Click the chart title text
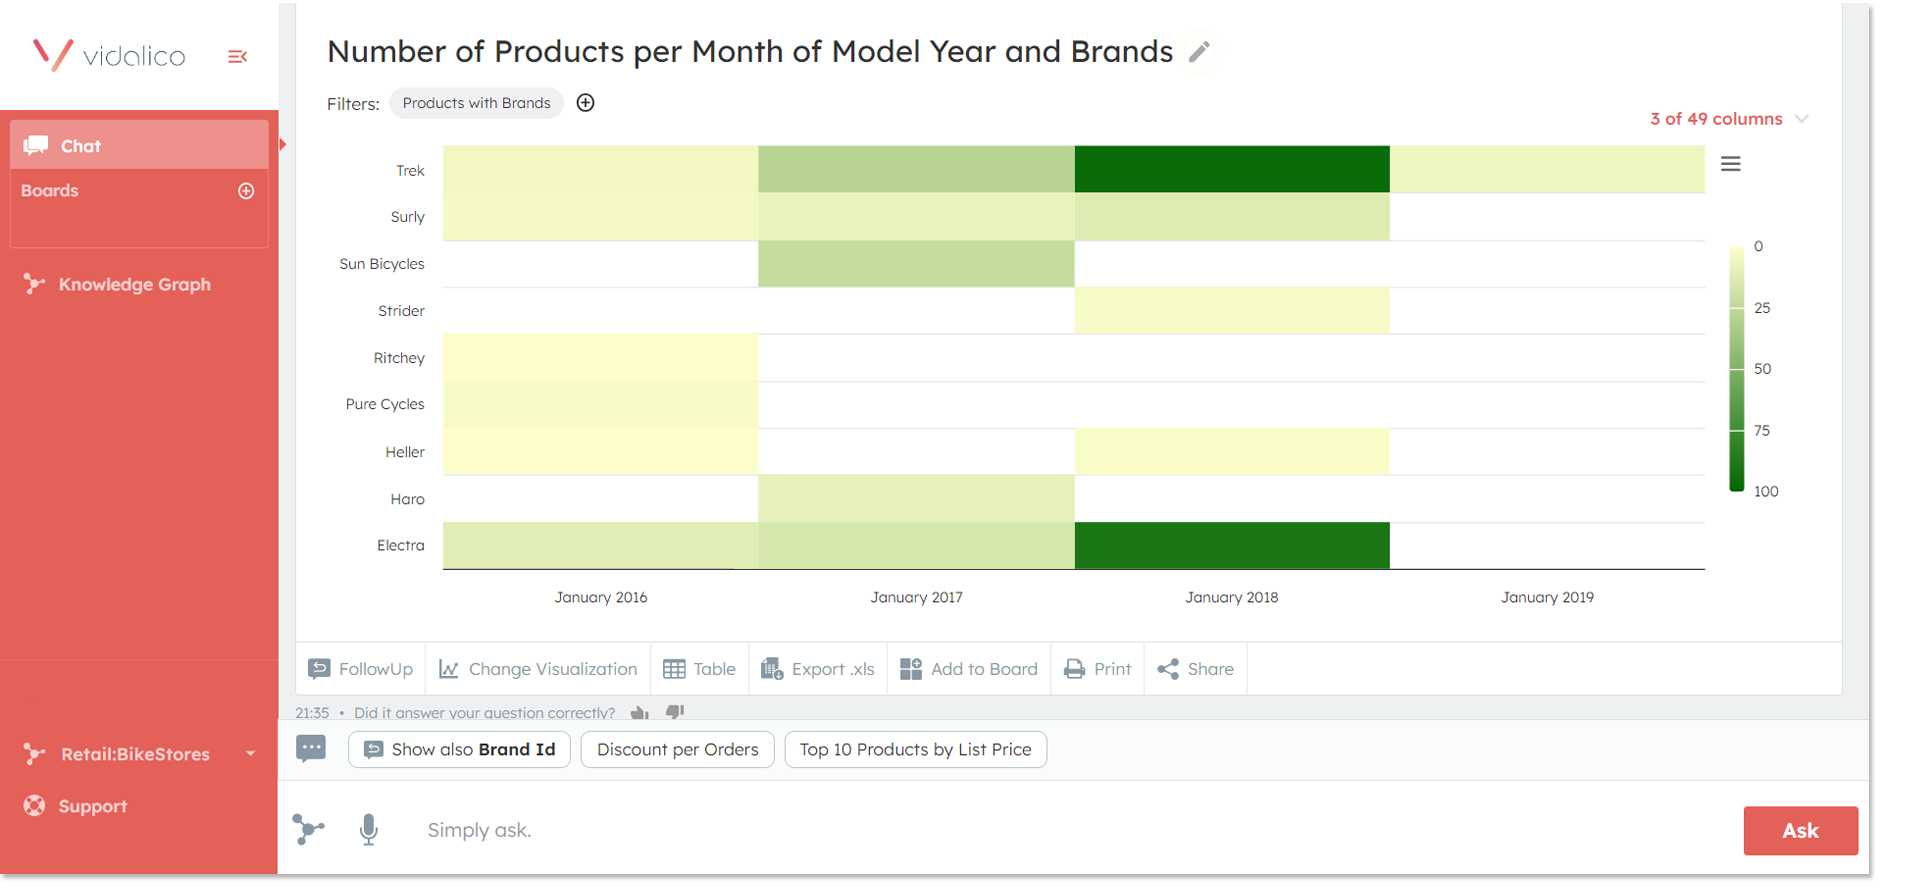The width and height of the screenshot is (1910, 893). 750,51
